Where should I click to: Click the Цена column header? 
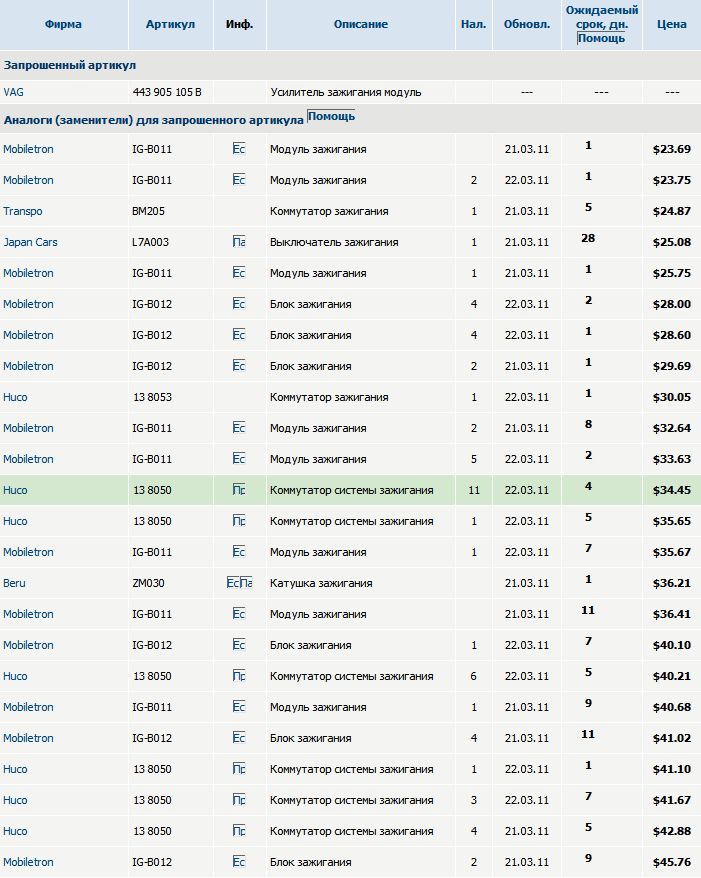pos(671,23)
